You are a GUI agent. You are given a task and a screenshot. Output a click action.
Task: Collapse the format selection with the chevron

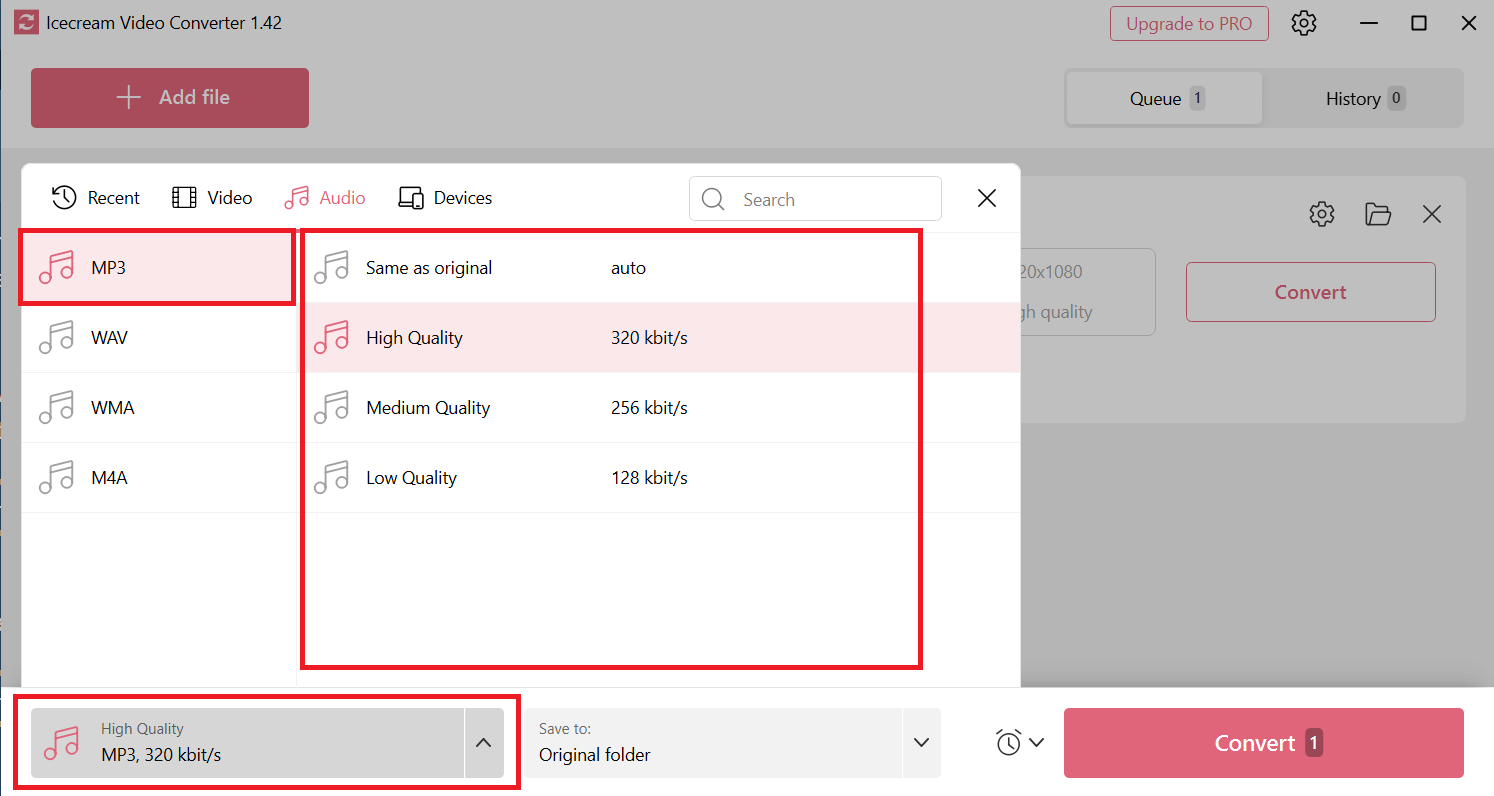(x=484, y=742)
